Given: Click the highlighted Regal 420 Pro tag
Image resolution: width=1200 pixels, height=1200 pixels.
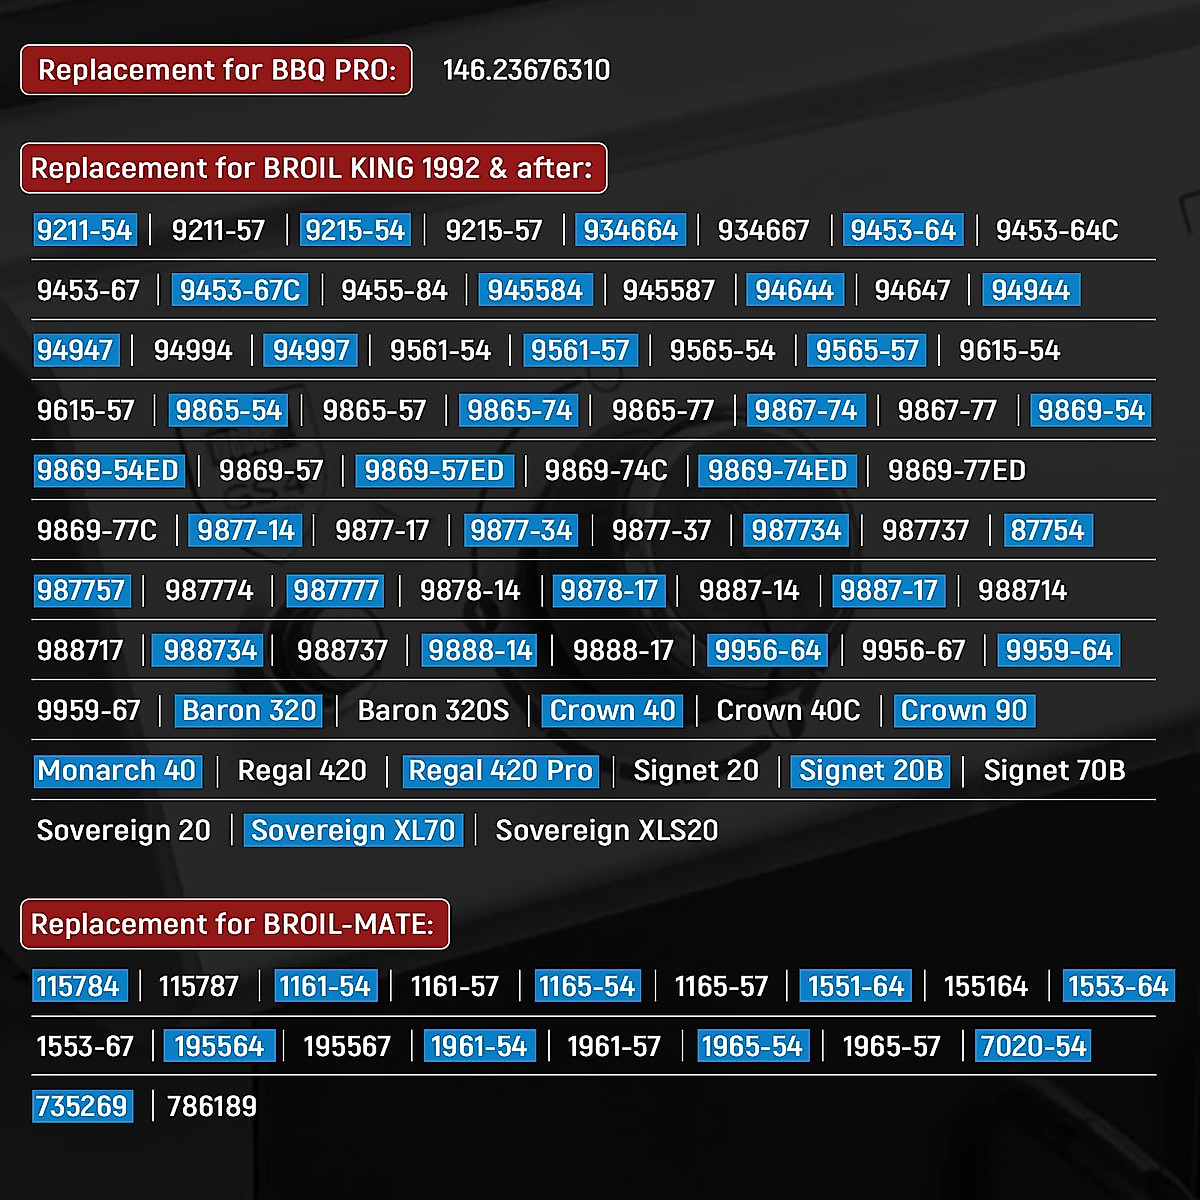Looking at the screenshot, I should pos(500,771).
